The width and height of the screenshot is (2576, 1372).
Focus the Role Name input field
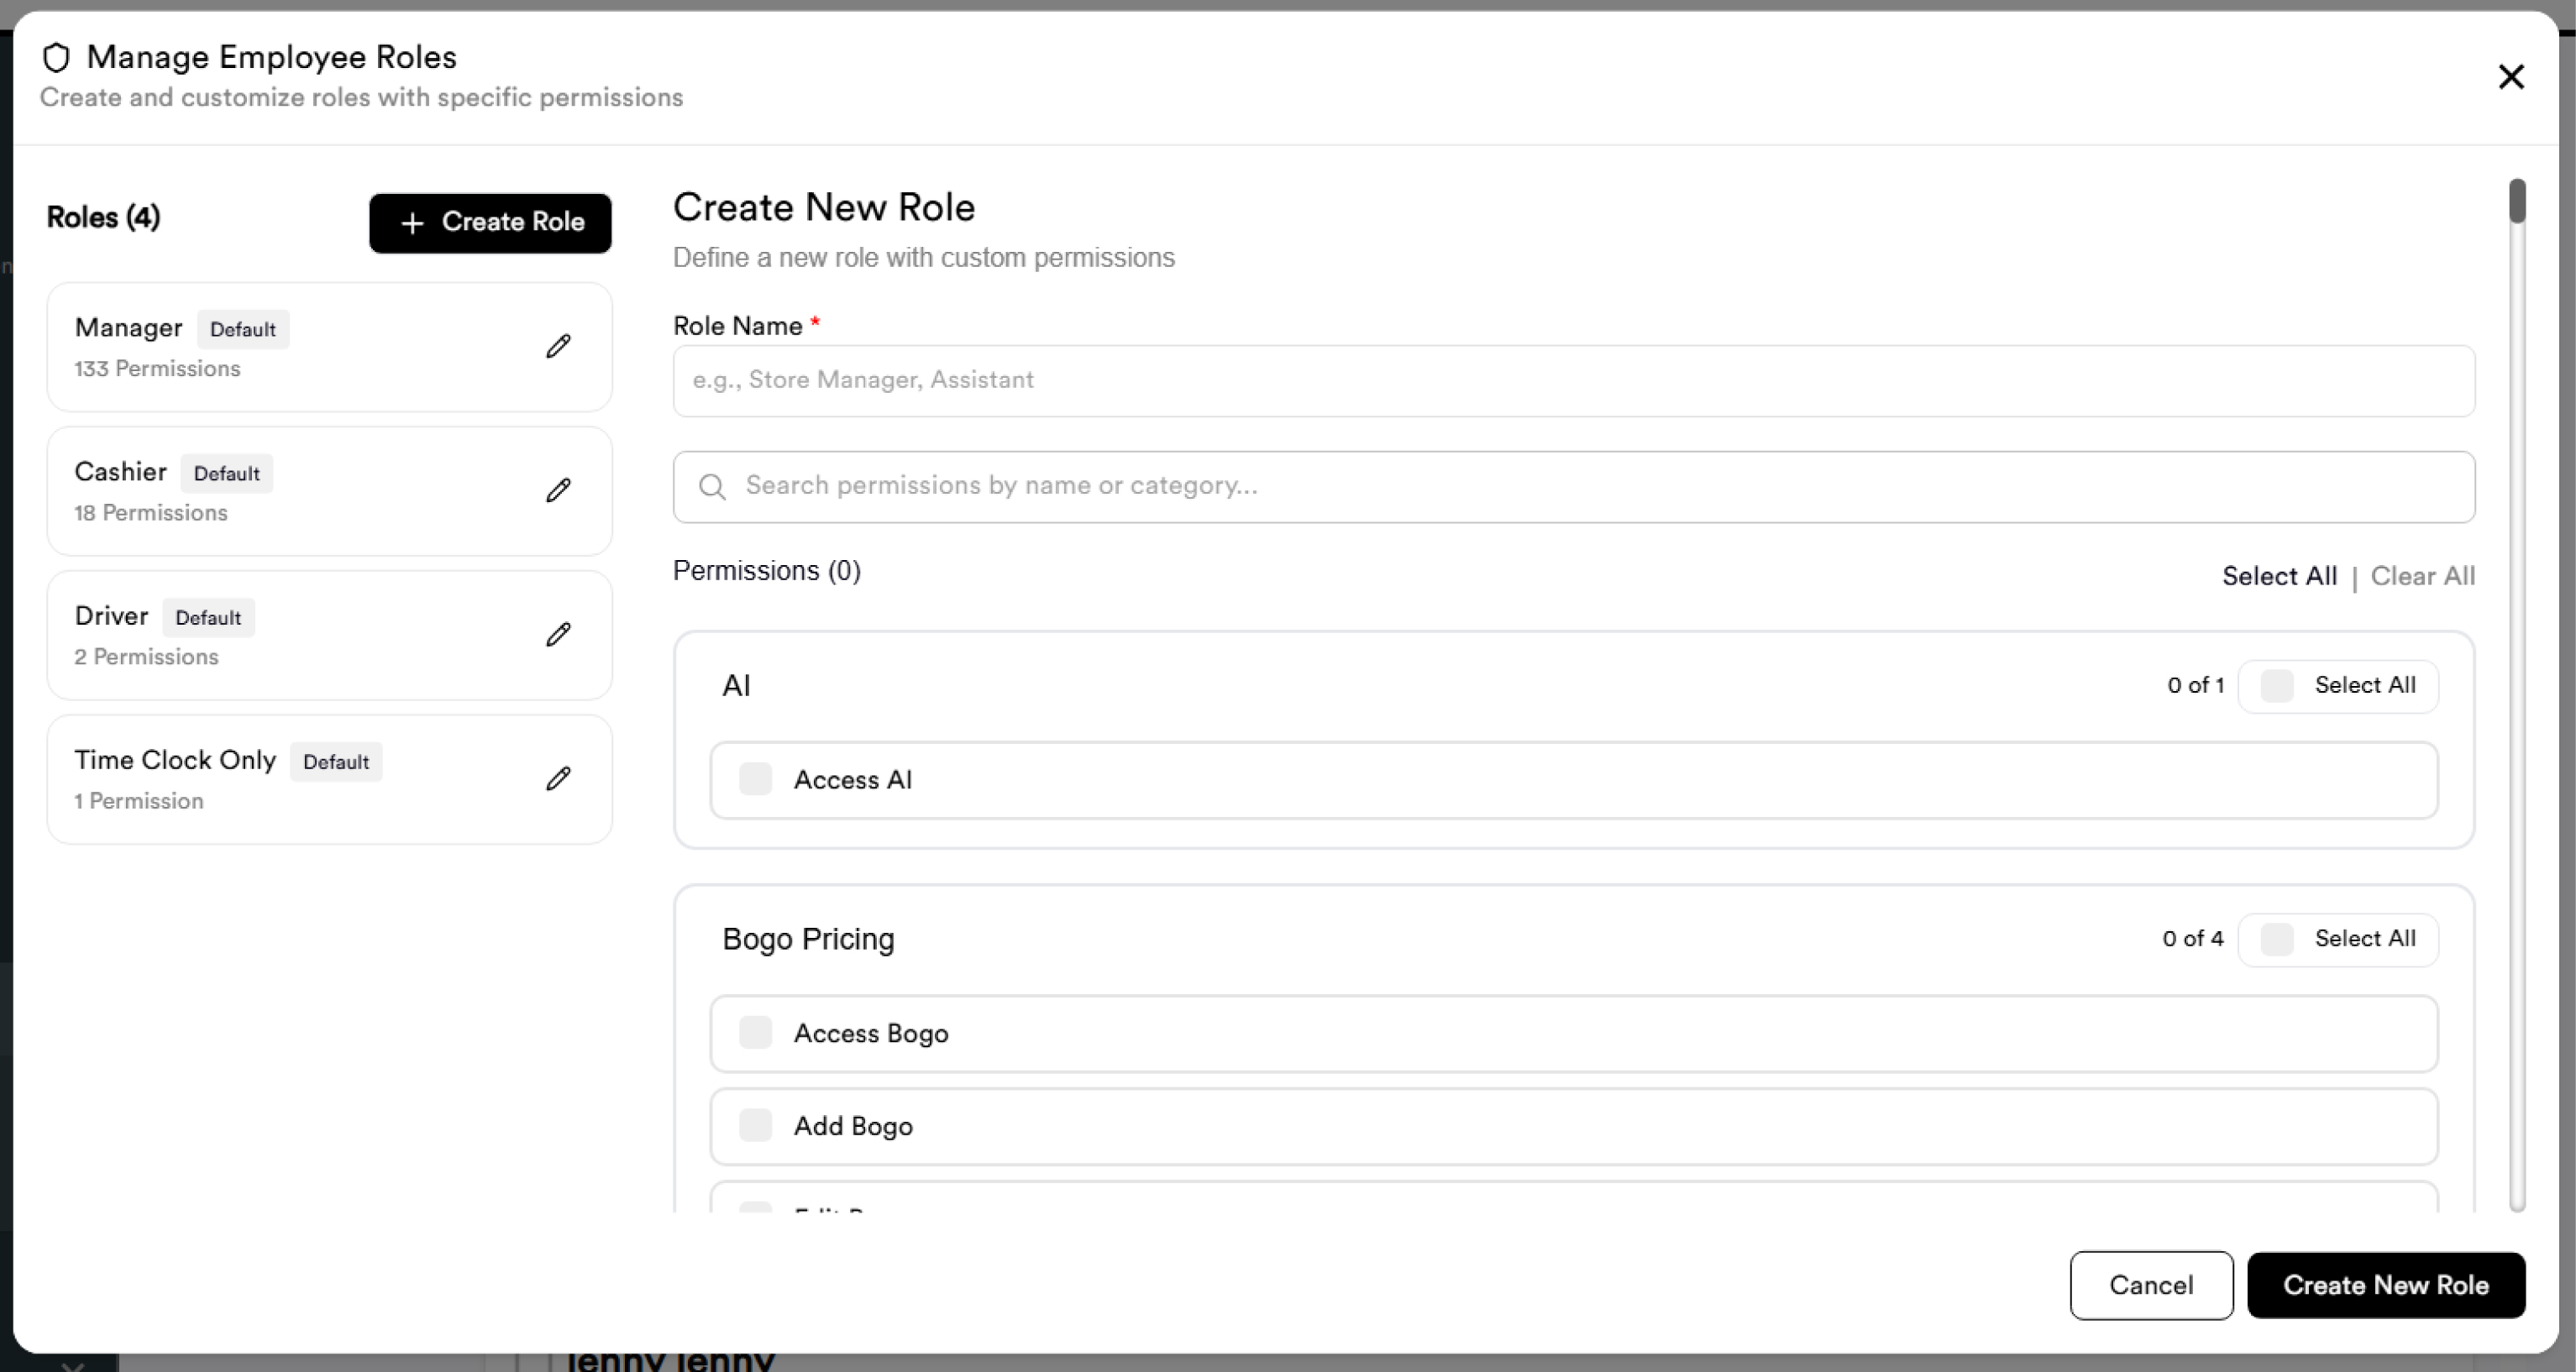tap(1574, 381)
